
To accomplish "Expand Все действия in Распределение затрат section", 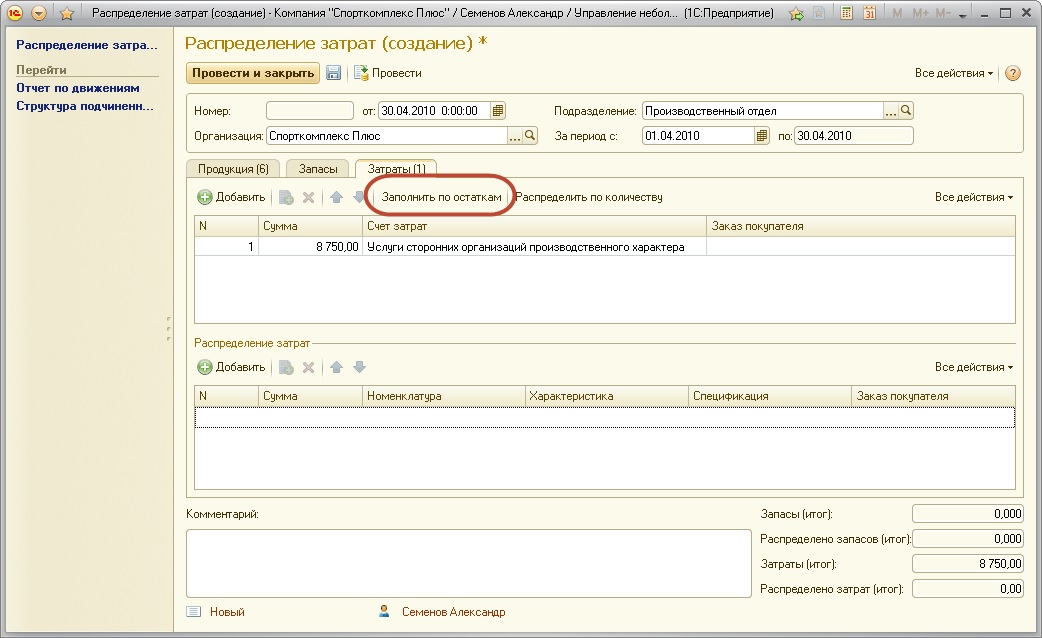I will click(x=973, y=367).
